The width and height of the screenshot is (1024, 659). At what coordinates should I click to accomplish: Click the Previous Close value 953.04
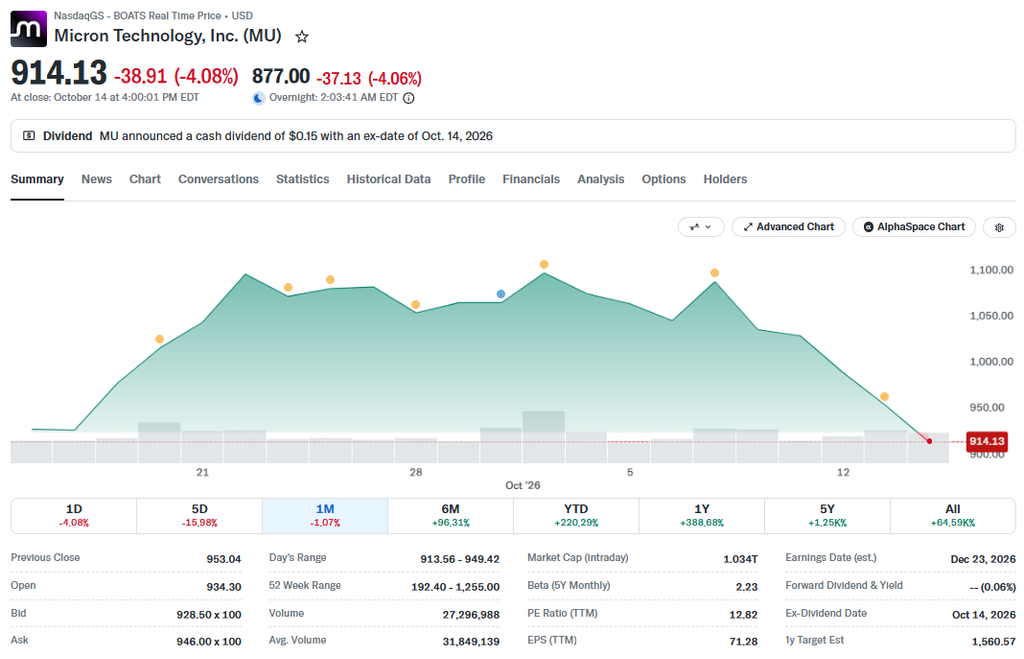(224, 559)
